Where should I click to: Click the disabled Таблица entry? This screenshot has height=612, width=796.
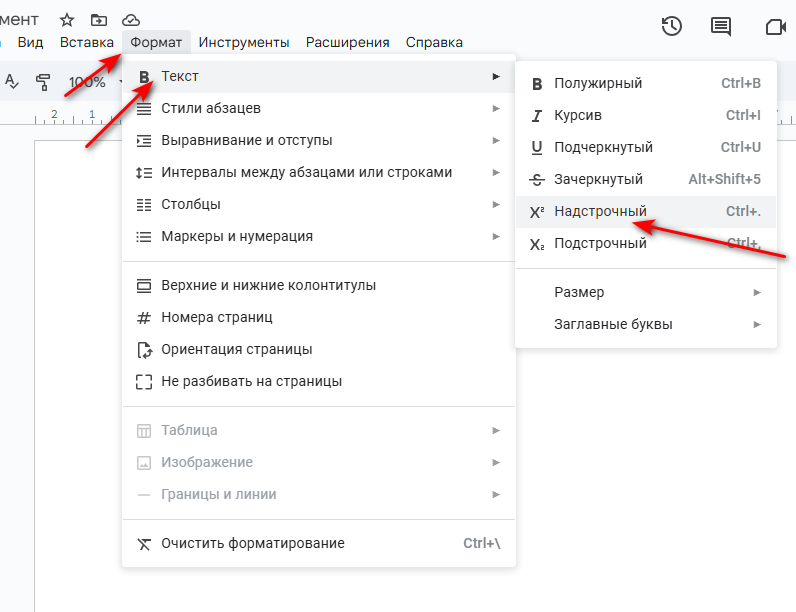[x=319, y=430]
